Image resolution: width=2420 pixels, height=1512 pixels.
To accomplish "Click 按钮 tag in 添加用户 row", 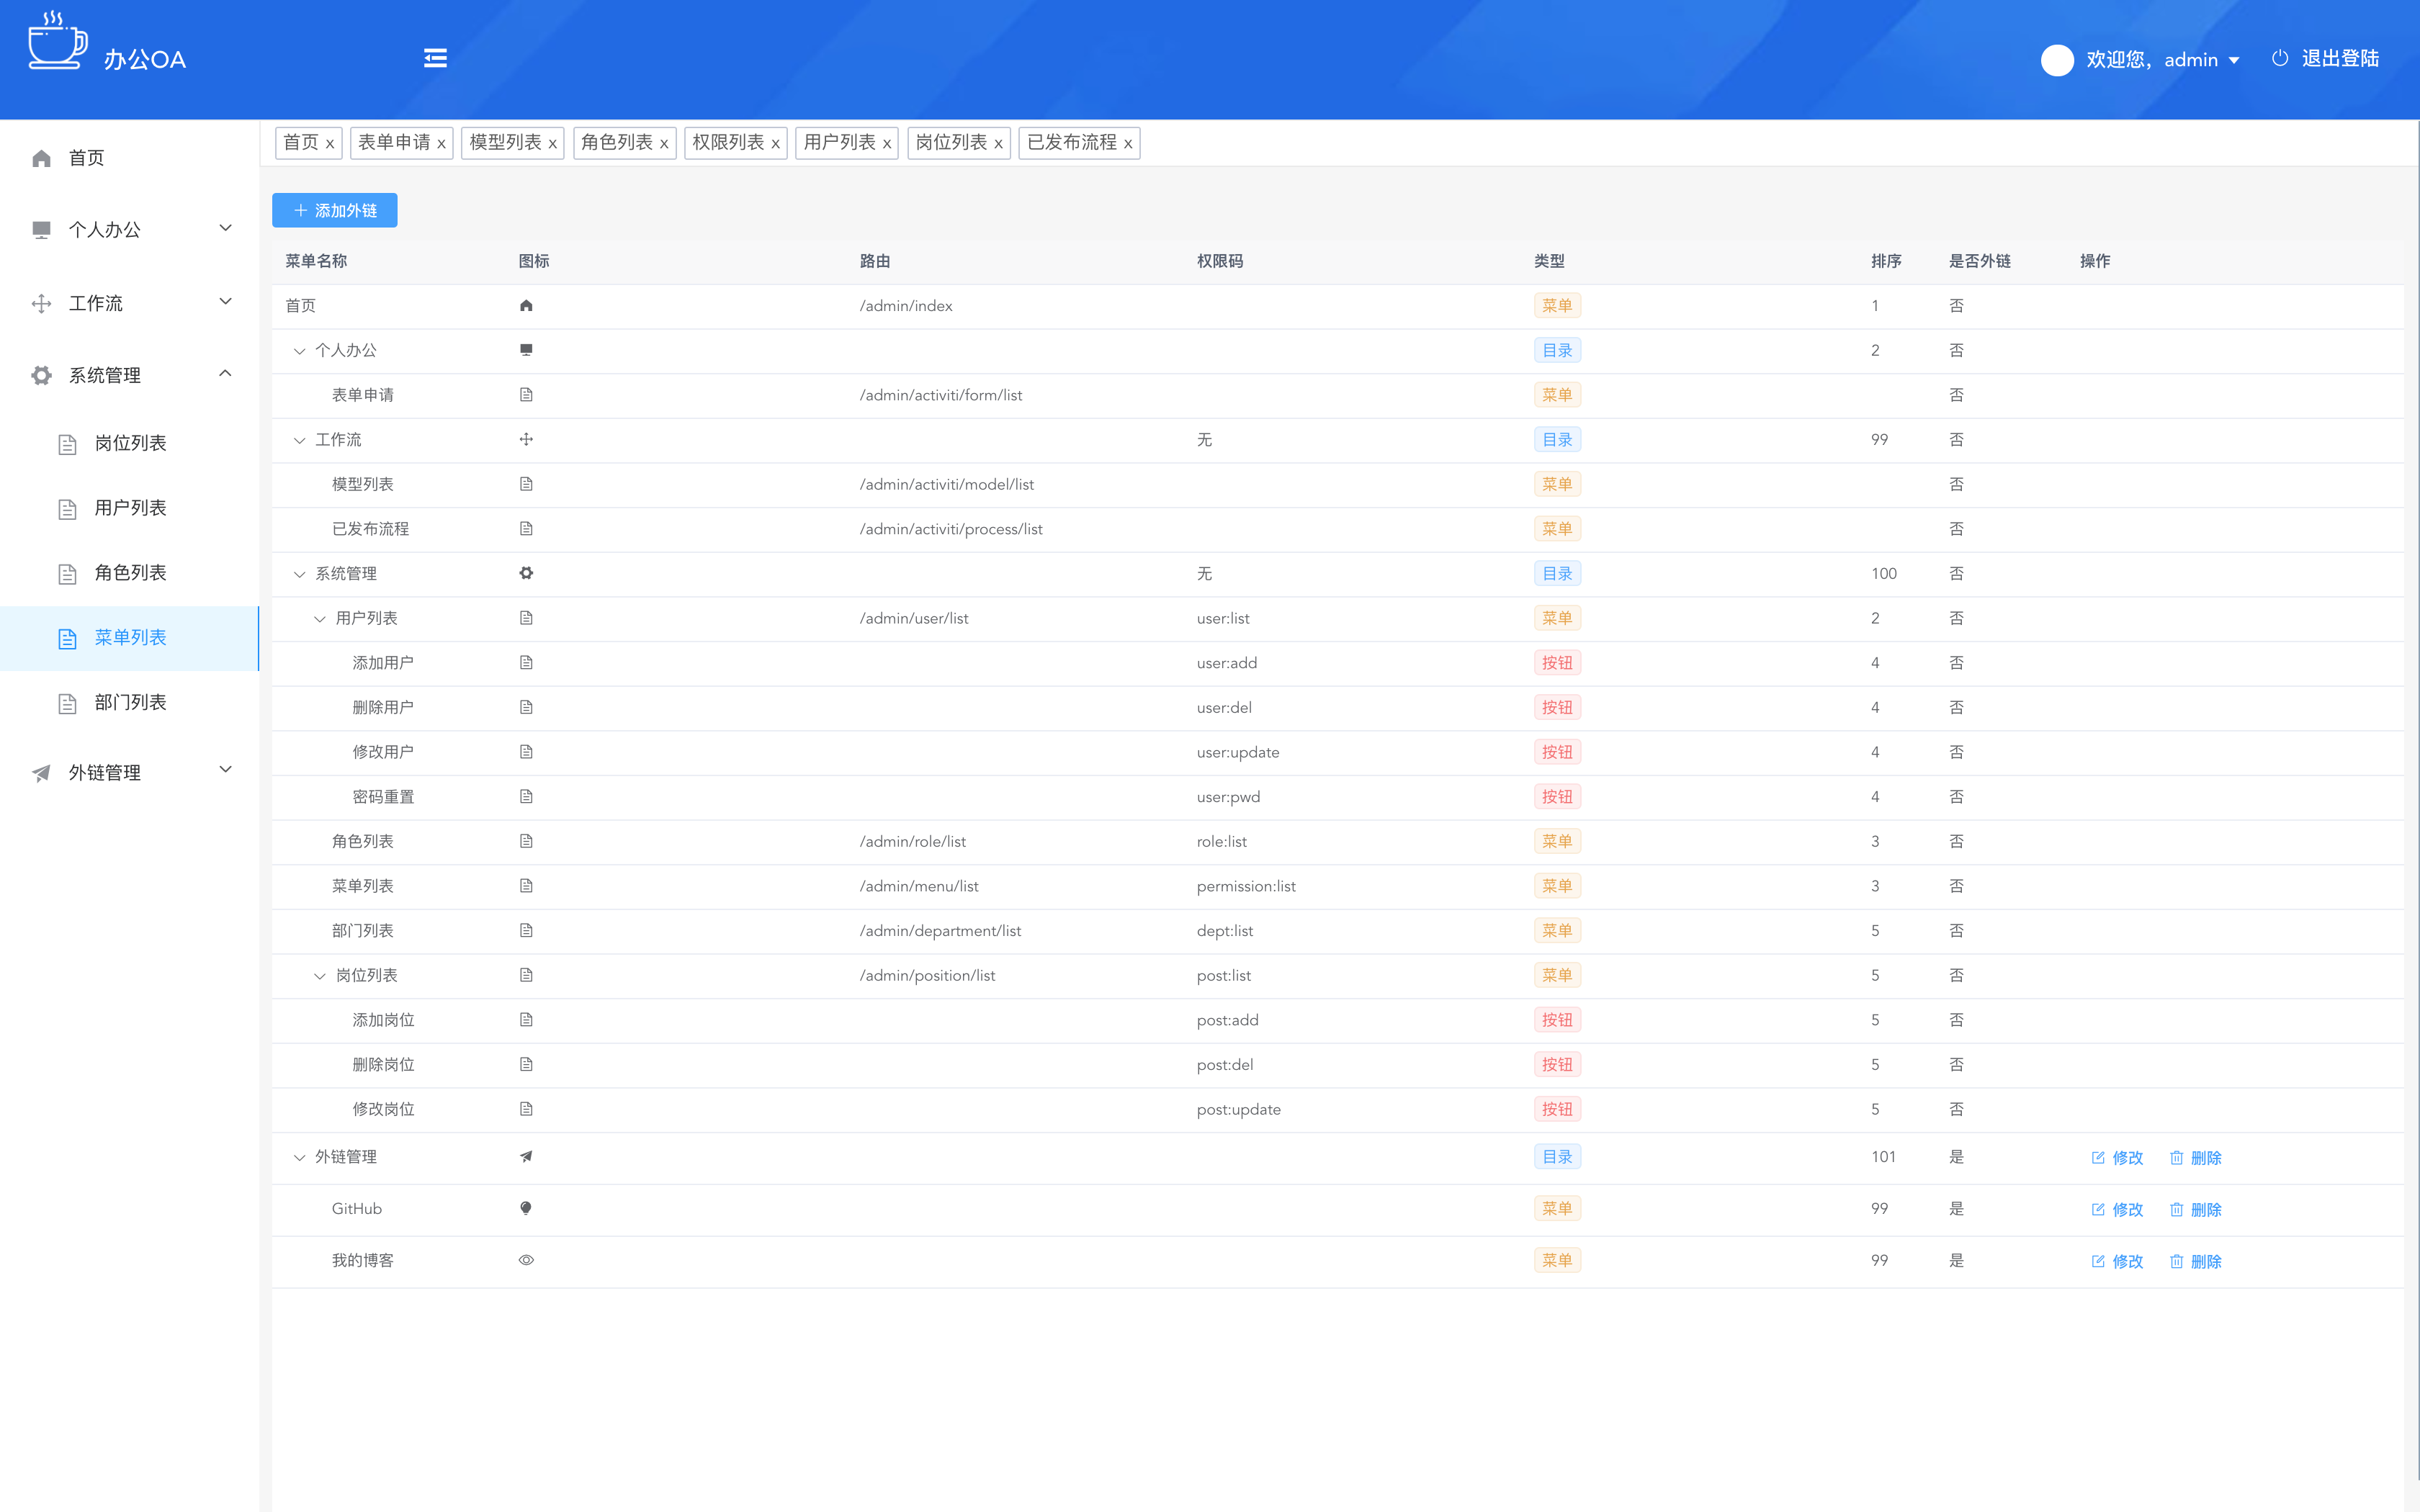I will point(1557,662).
